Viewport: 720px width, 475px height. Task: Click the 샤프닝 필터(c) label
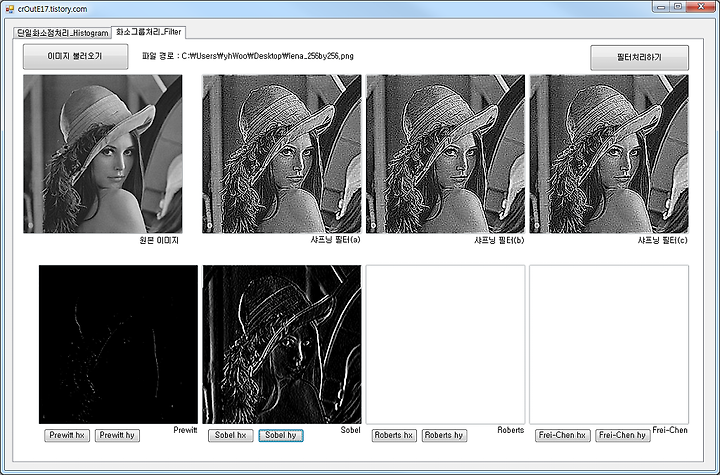[663, 240]
